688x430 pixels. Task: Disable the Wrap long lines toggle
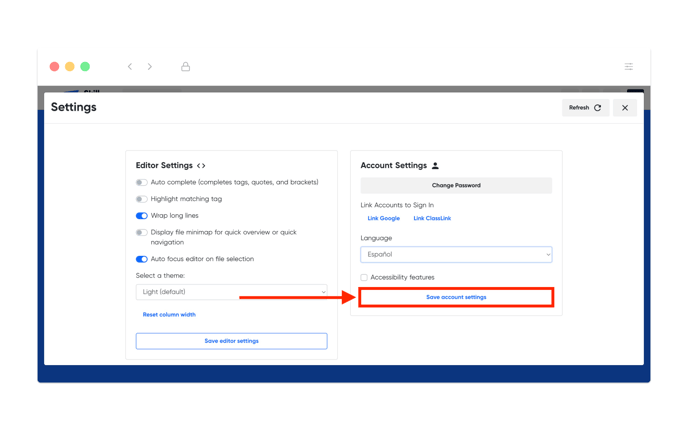click(141, 216)
